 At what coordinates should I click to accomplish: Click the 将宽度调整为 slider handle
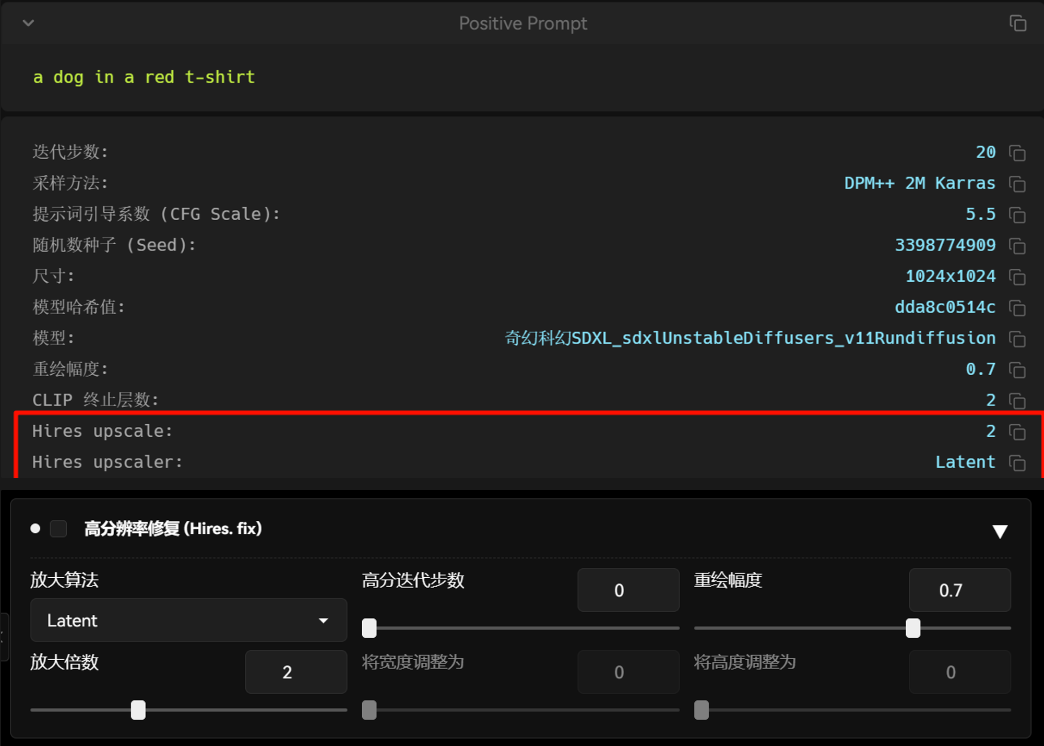(369, 710)
